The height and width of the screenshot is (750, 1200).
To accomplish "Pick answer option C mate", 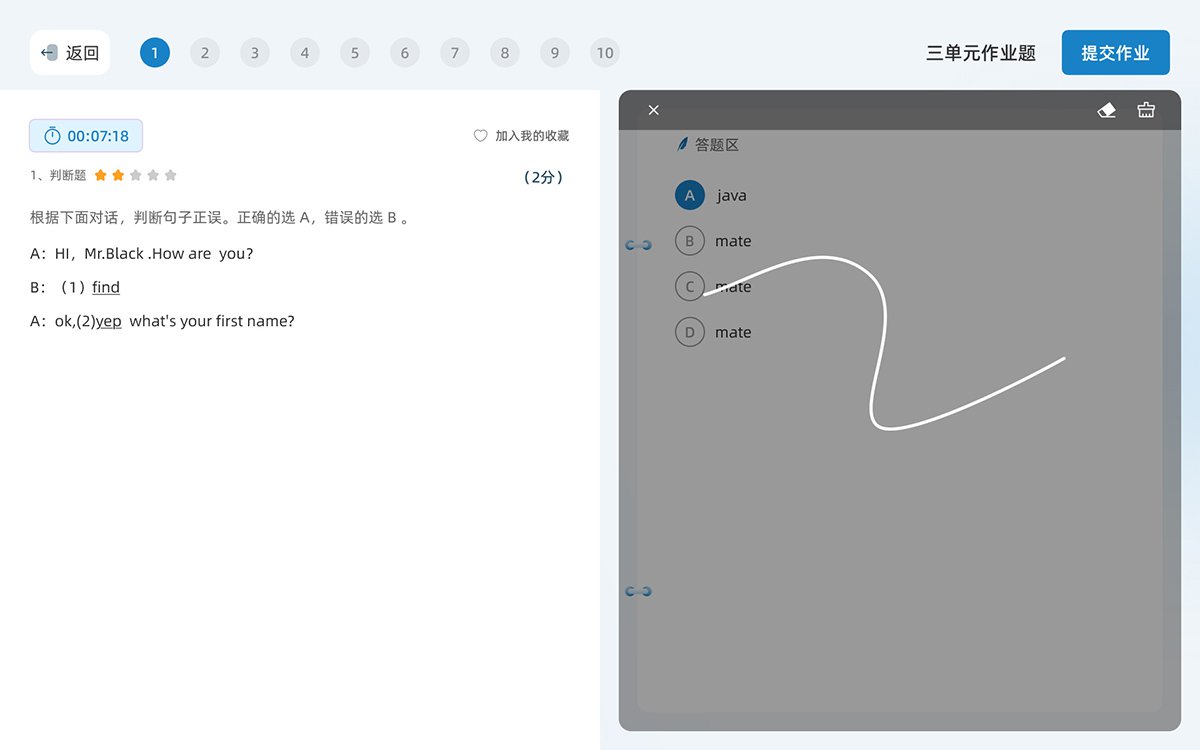I will (x=713, y=287).
